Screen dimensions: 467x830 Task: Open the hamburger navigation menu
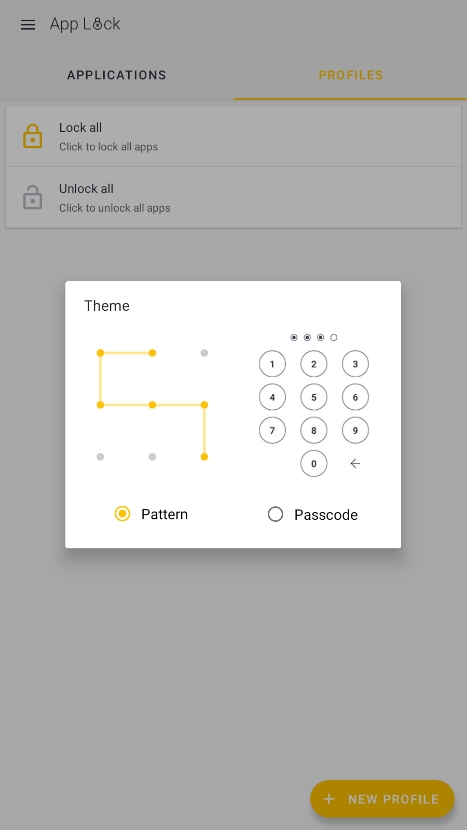click(28, 25)
